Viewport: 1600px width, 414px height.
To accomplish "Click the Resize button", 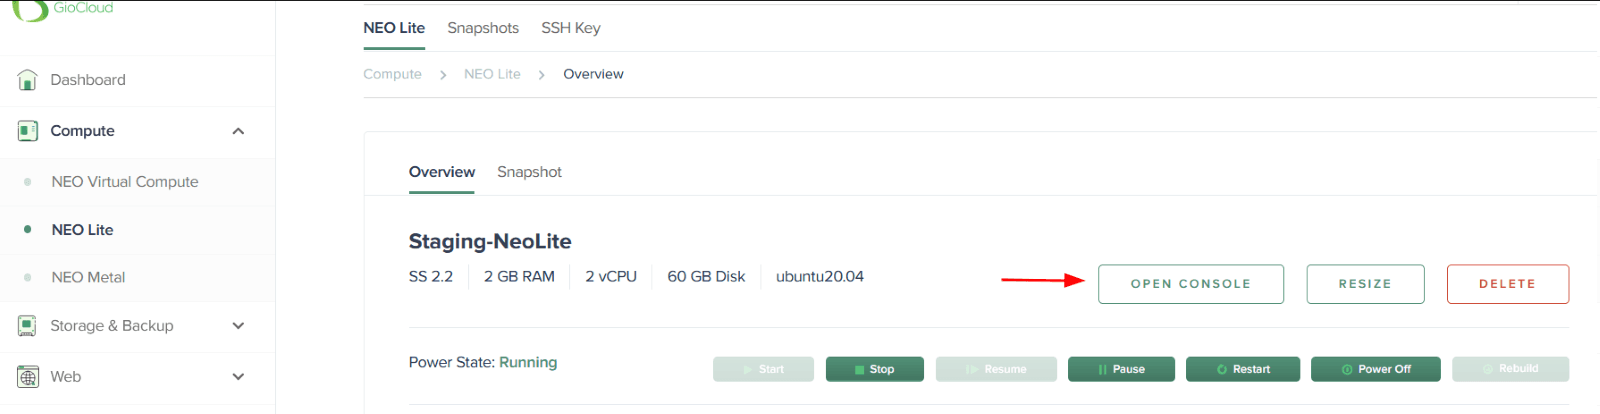I will (x=1365, y=284).
